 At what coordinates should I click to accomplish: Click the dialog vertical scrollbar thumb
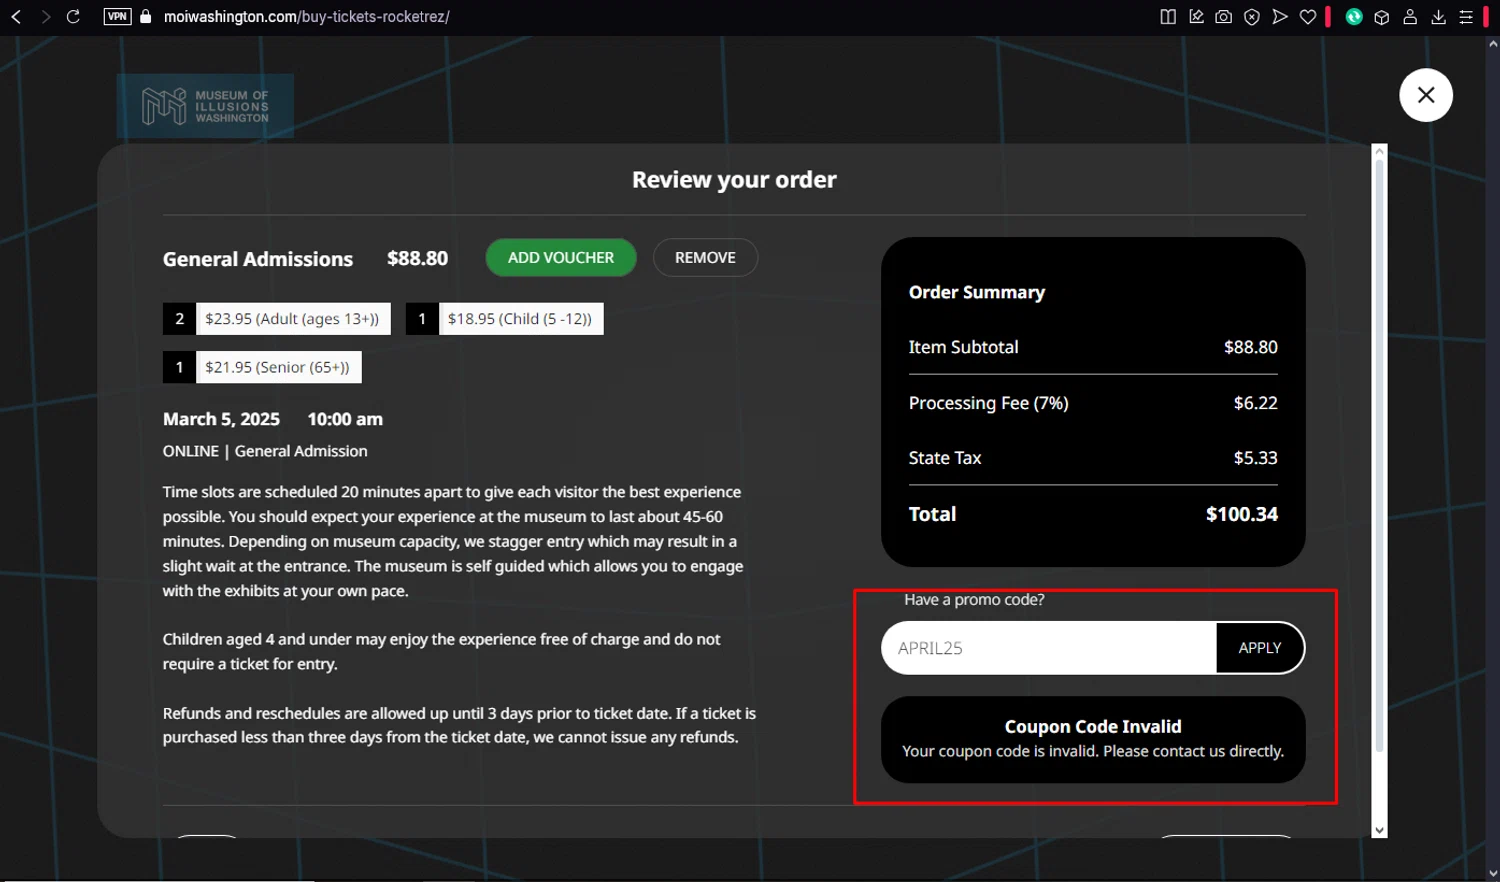1380,455
